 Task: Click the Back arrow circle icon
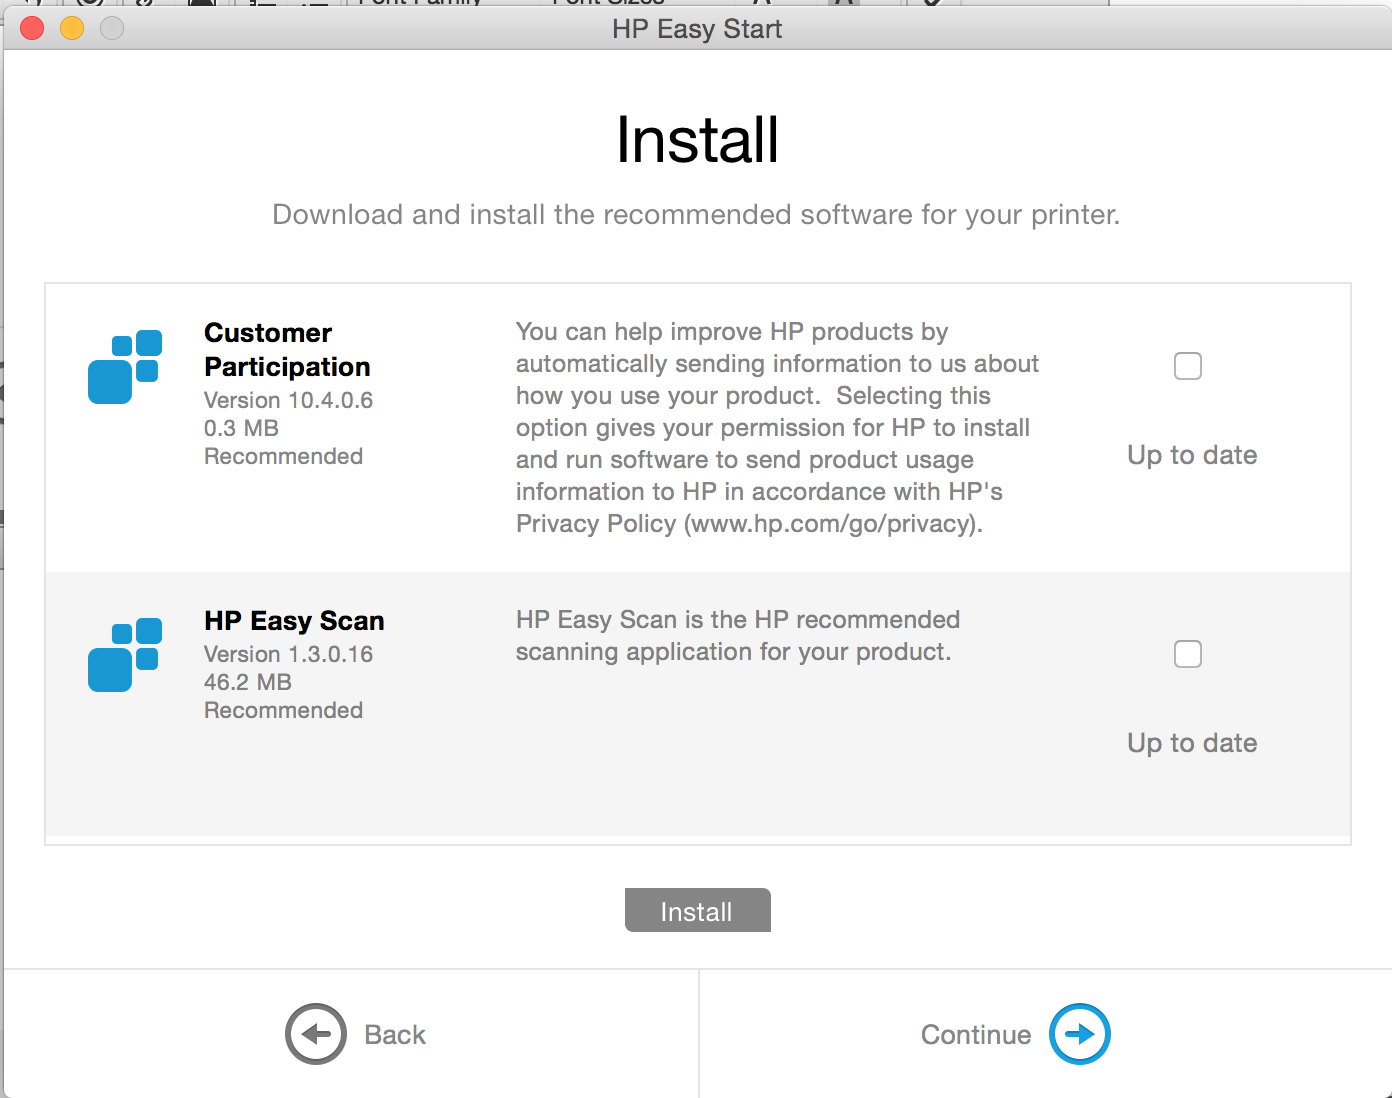pos(316,1034)
